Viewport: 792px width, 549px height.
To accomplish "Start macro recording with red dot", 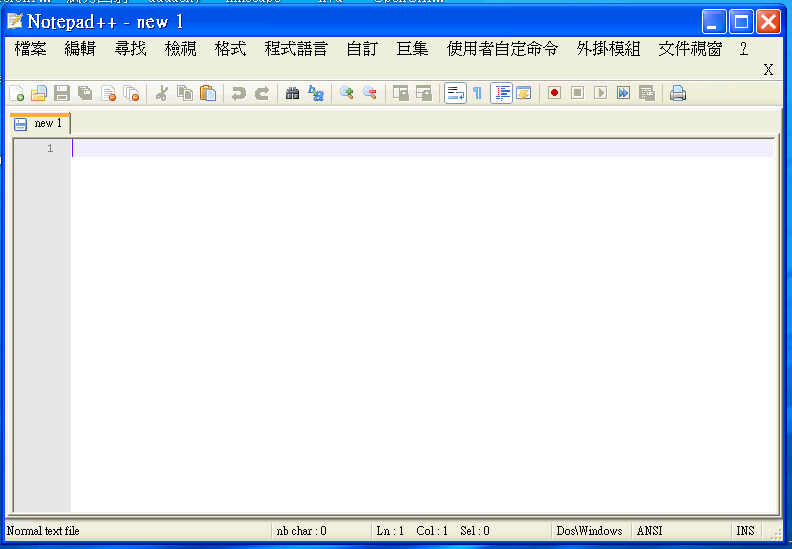I will [554, 93].
